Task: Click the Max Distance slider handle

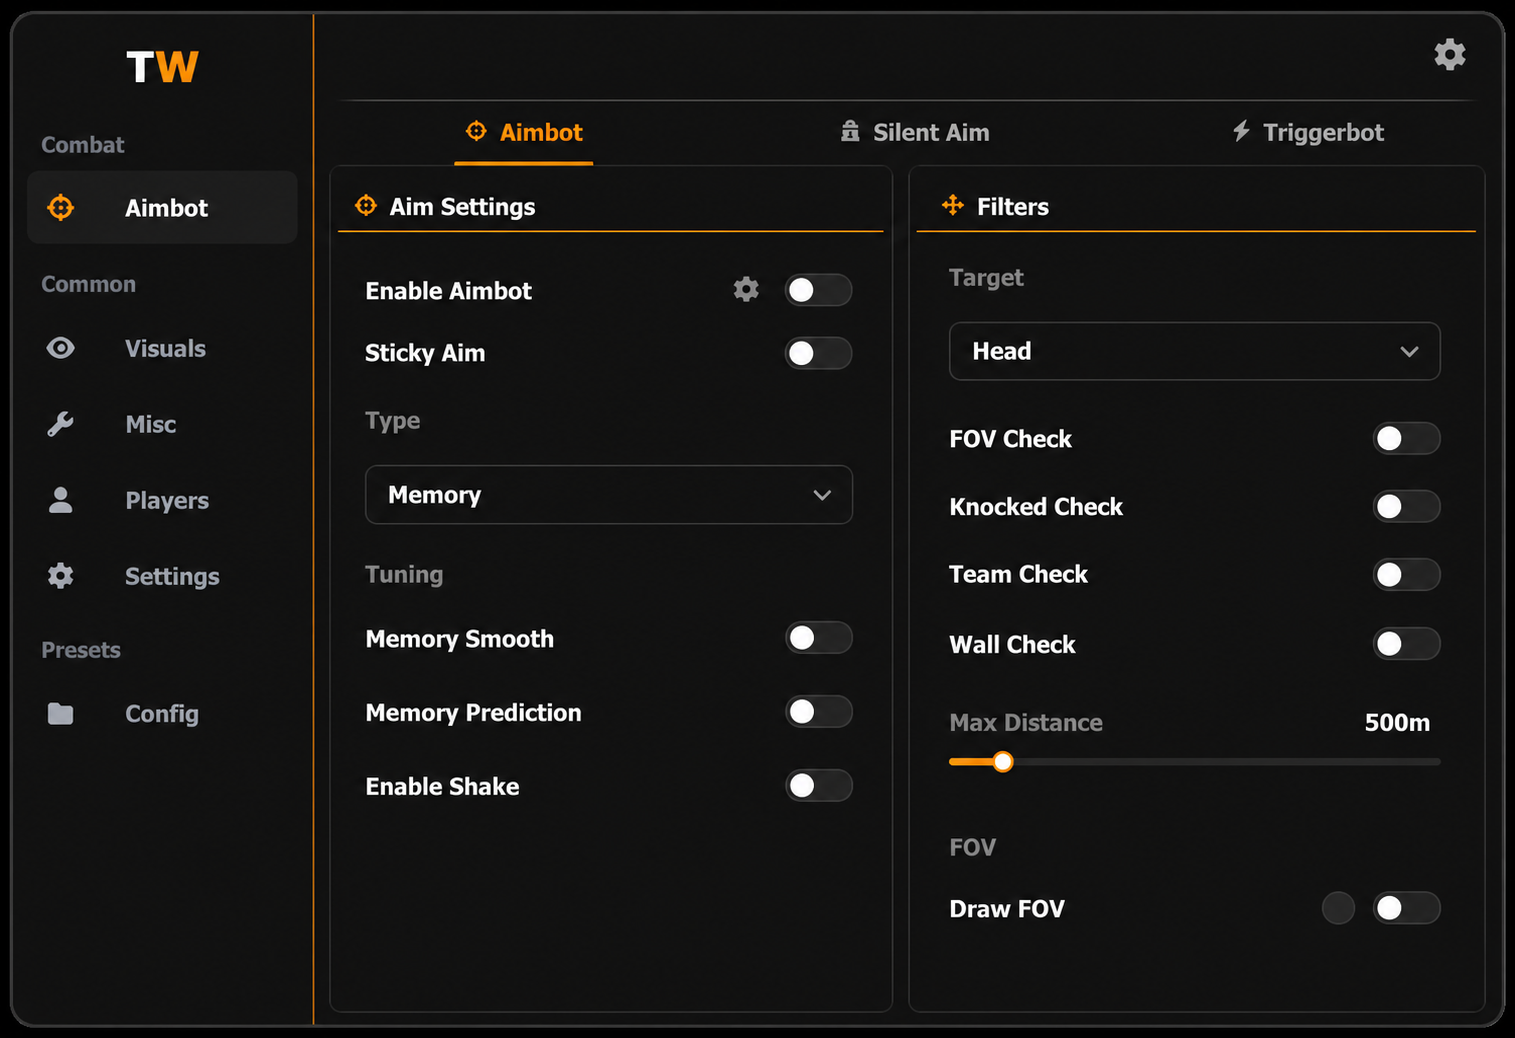Action: click(x=1002, y=762)
